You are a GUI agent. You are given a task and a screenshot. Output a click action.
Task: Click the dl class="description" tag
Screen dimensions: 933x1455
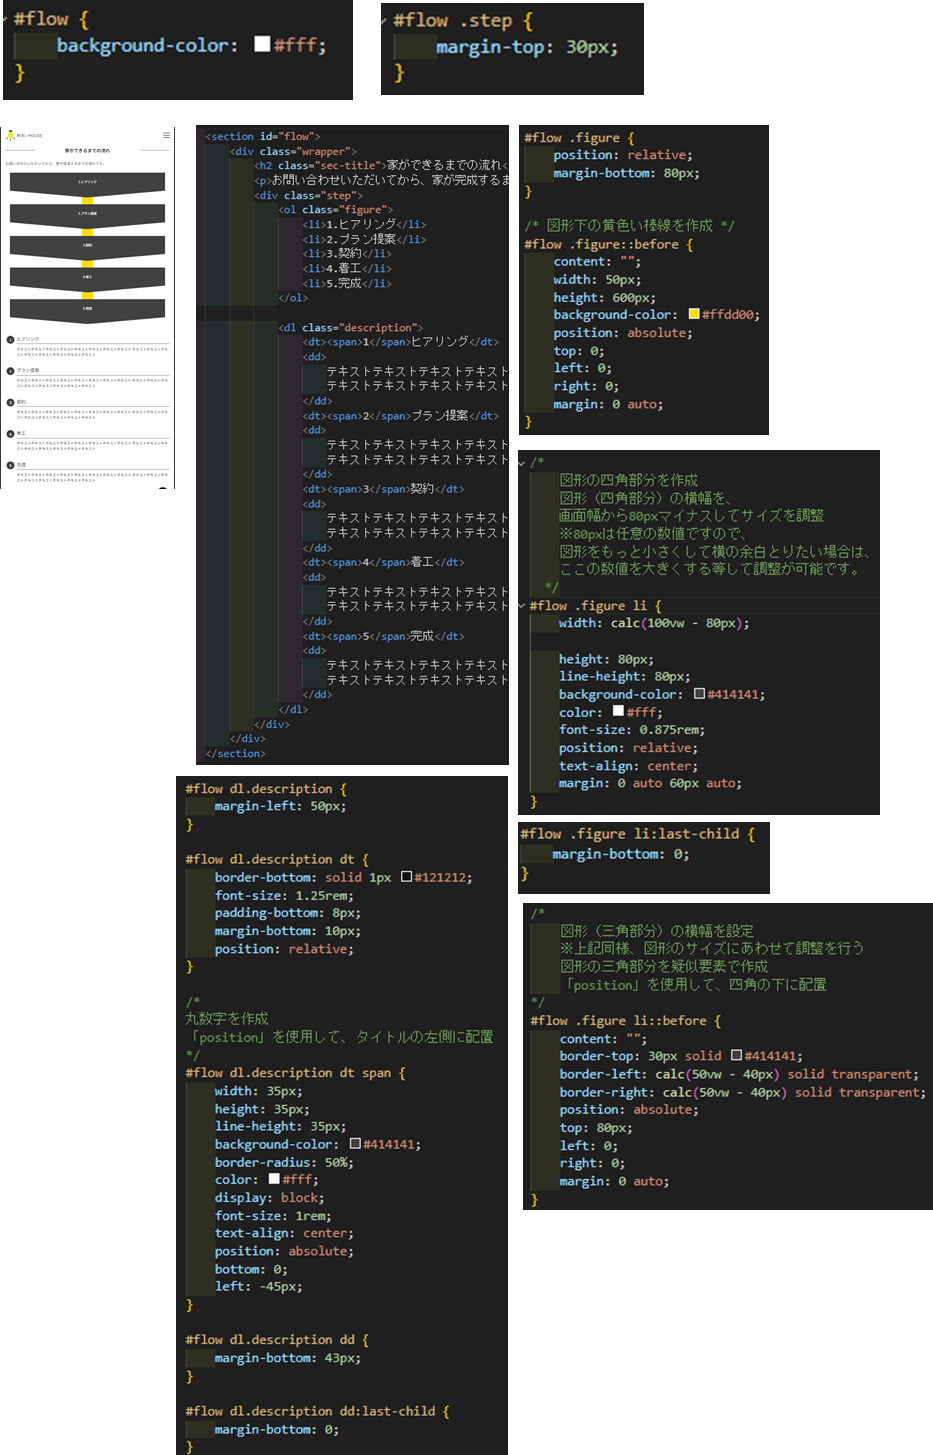[x=350, y=328]
